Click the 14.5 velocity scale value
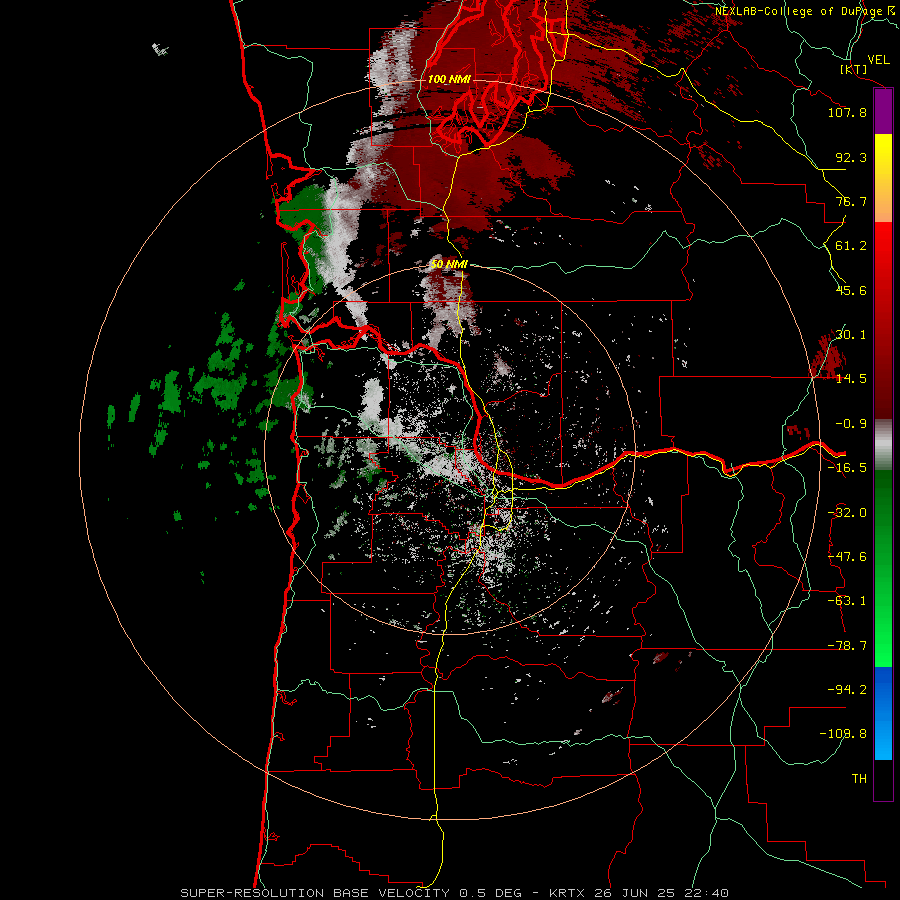This screenshot has height=900, width=900. point(851,379)
